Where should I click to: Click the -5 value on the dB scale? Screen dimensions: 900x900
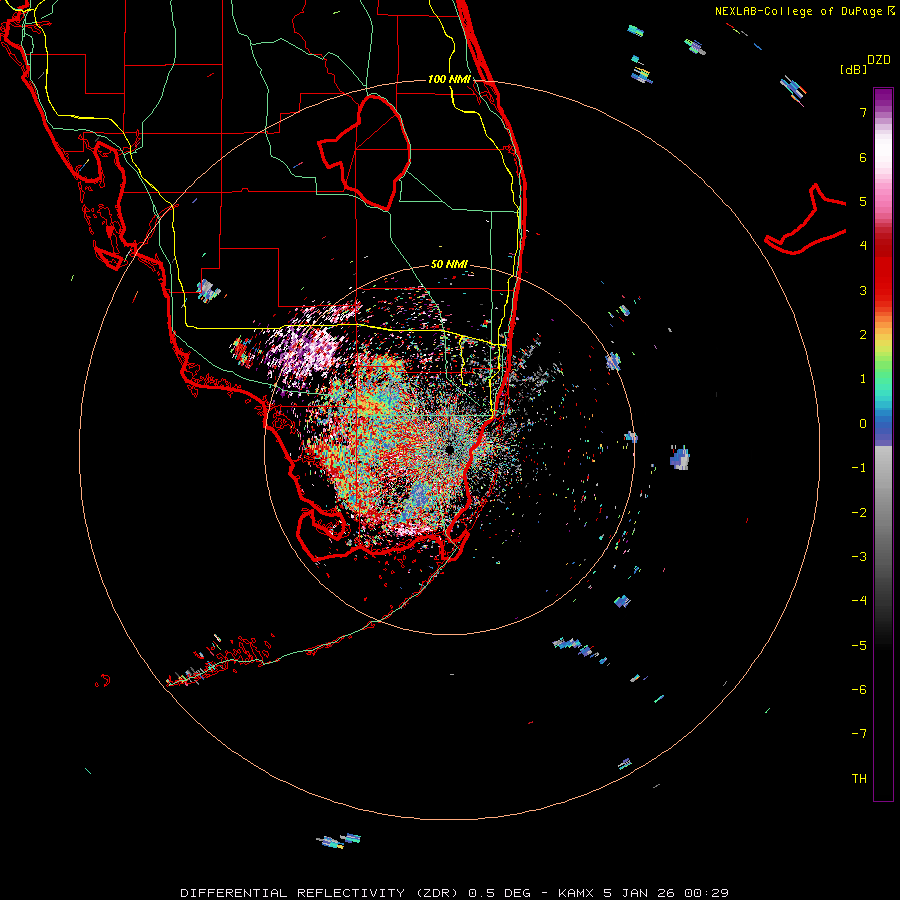[x=859, y=646]
